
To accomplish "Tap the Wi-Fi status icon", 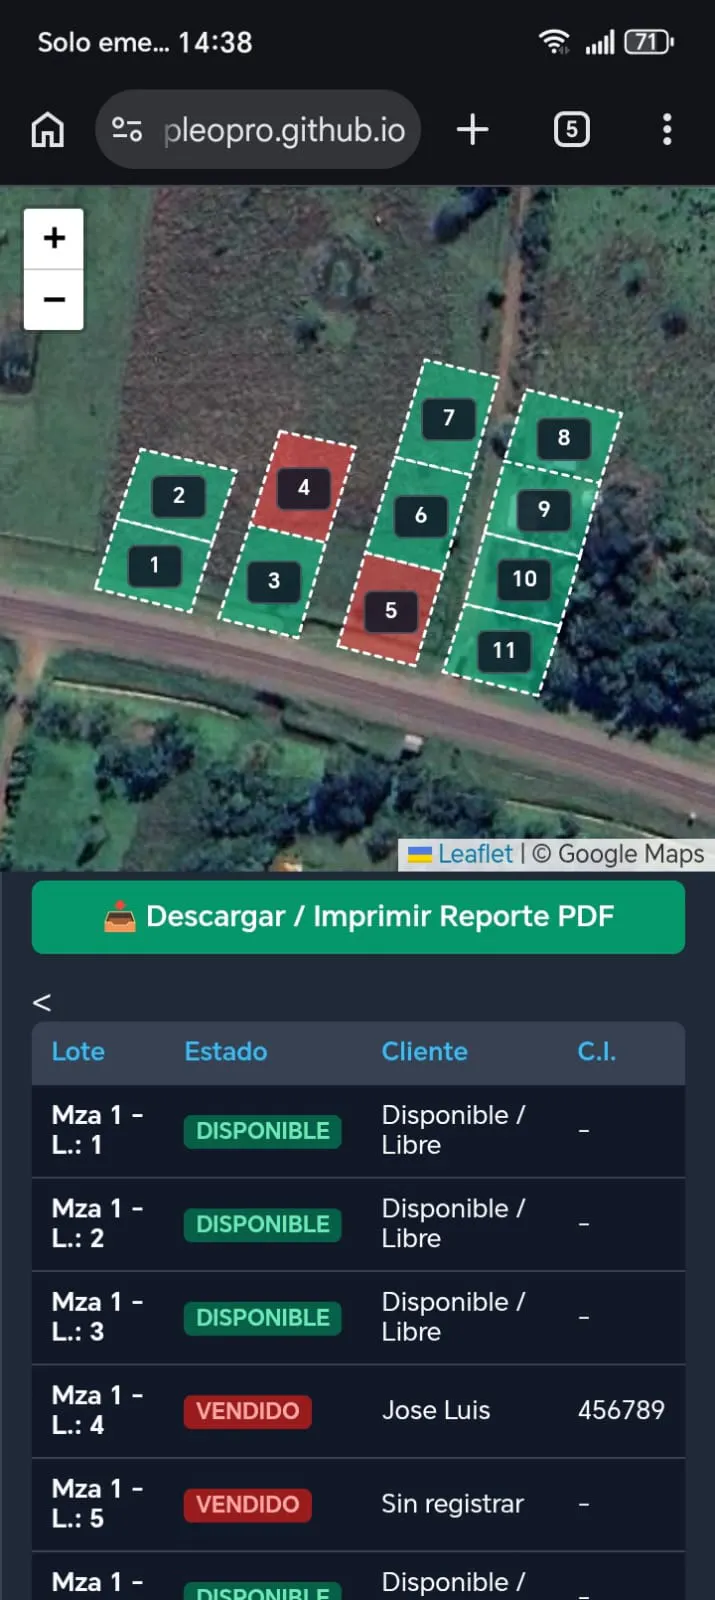I will (554, 42).
